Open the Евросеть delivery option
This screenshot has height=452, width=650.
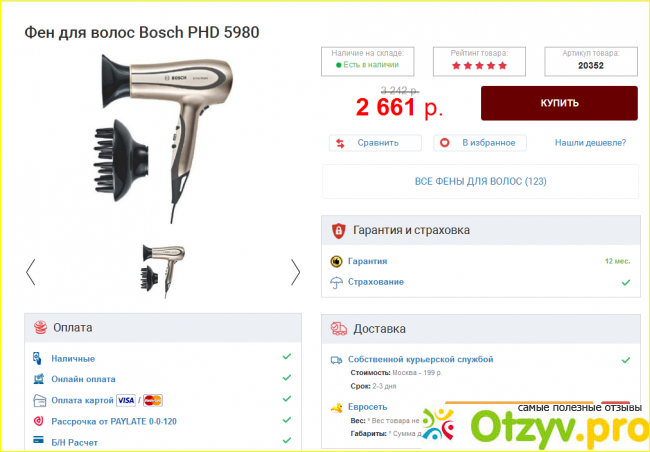coord(367,407)
